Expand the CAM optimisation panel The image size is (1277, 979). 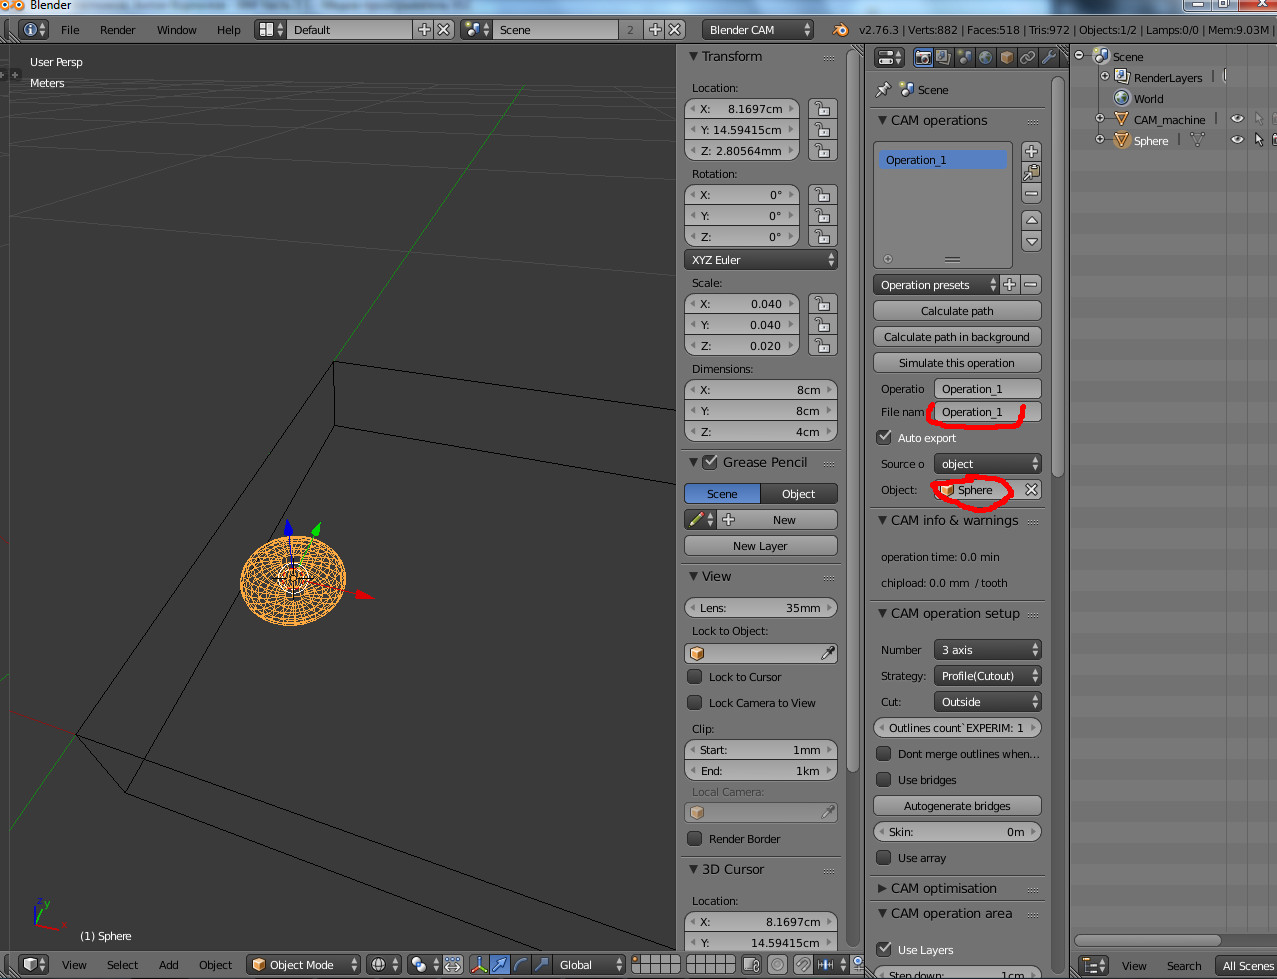[882, 888]
